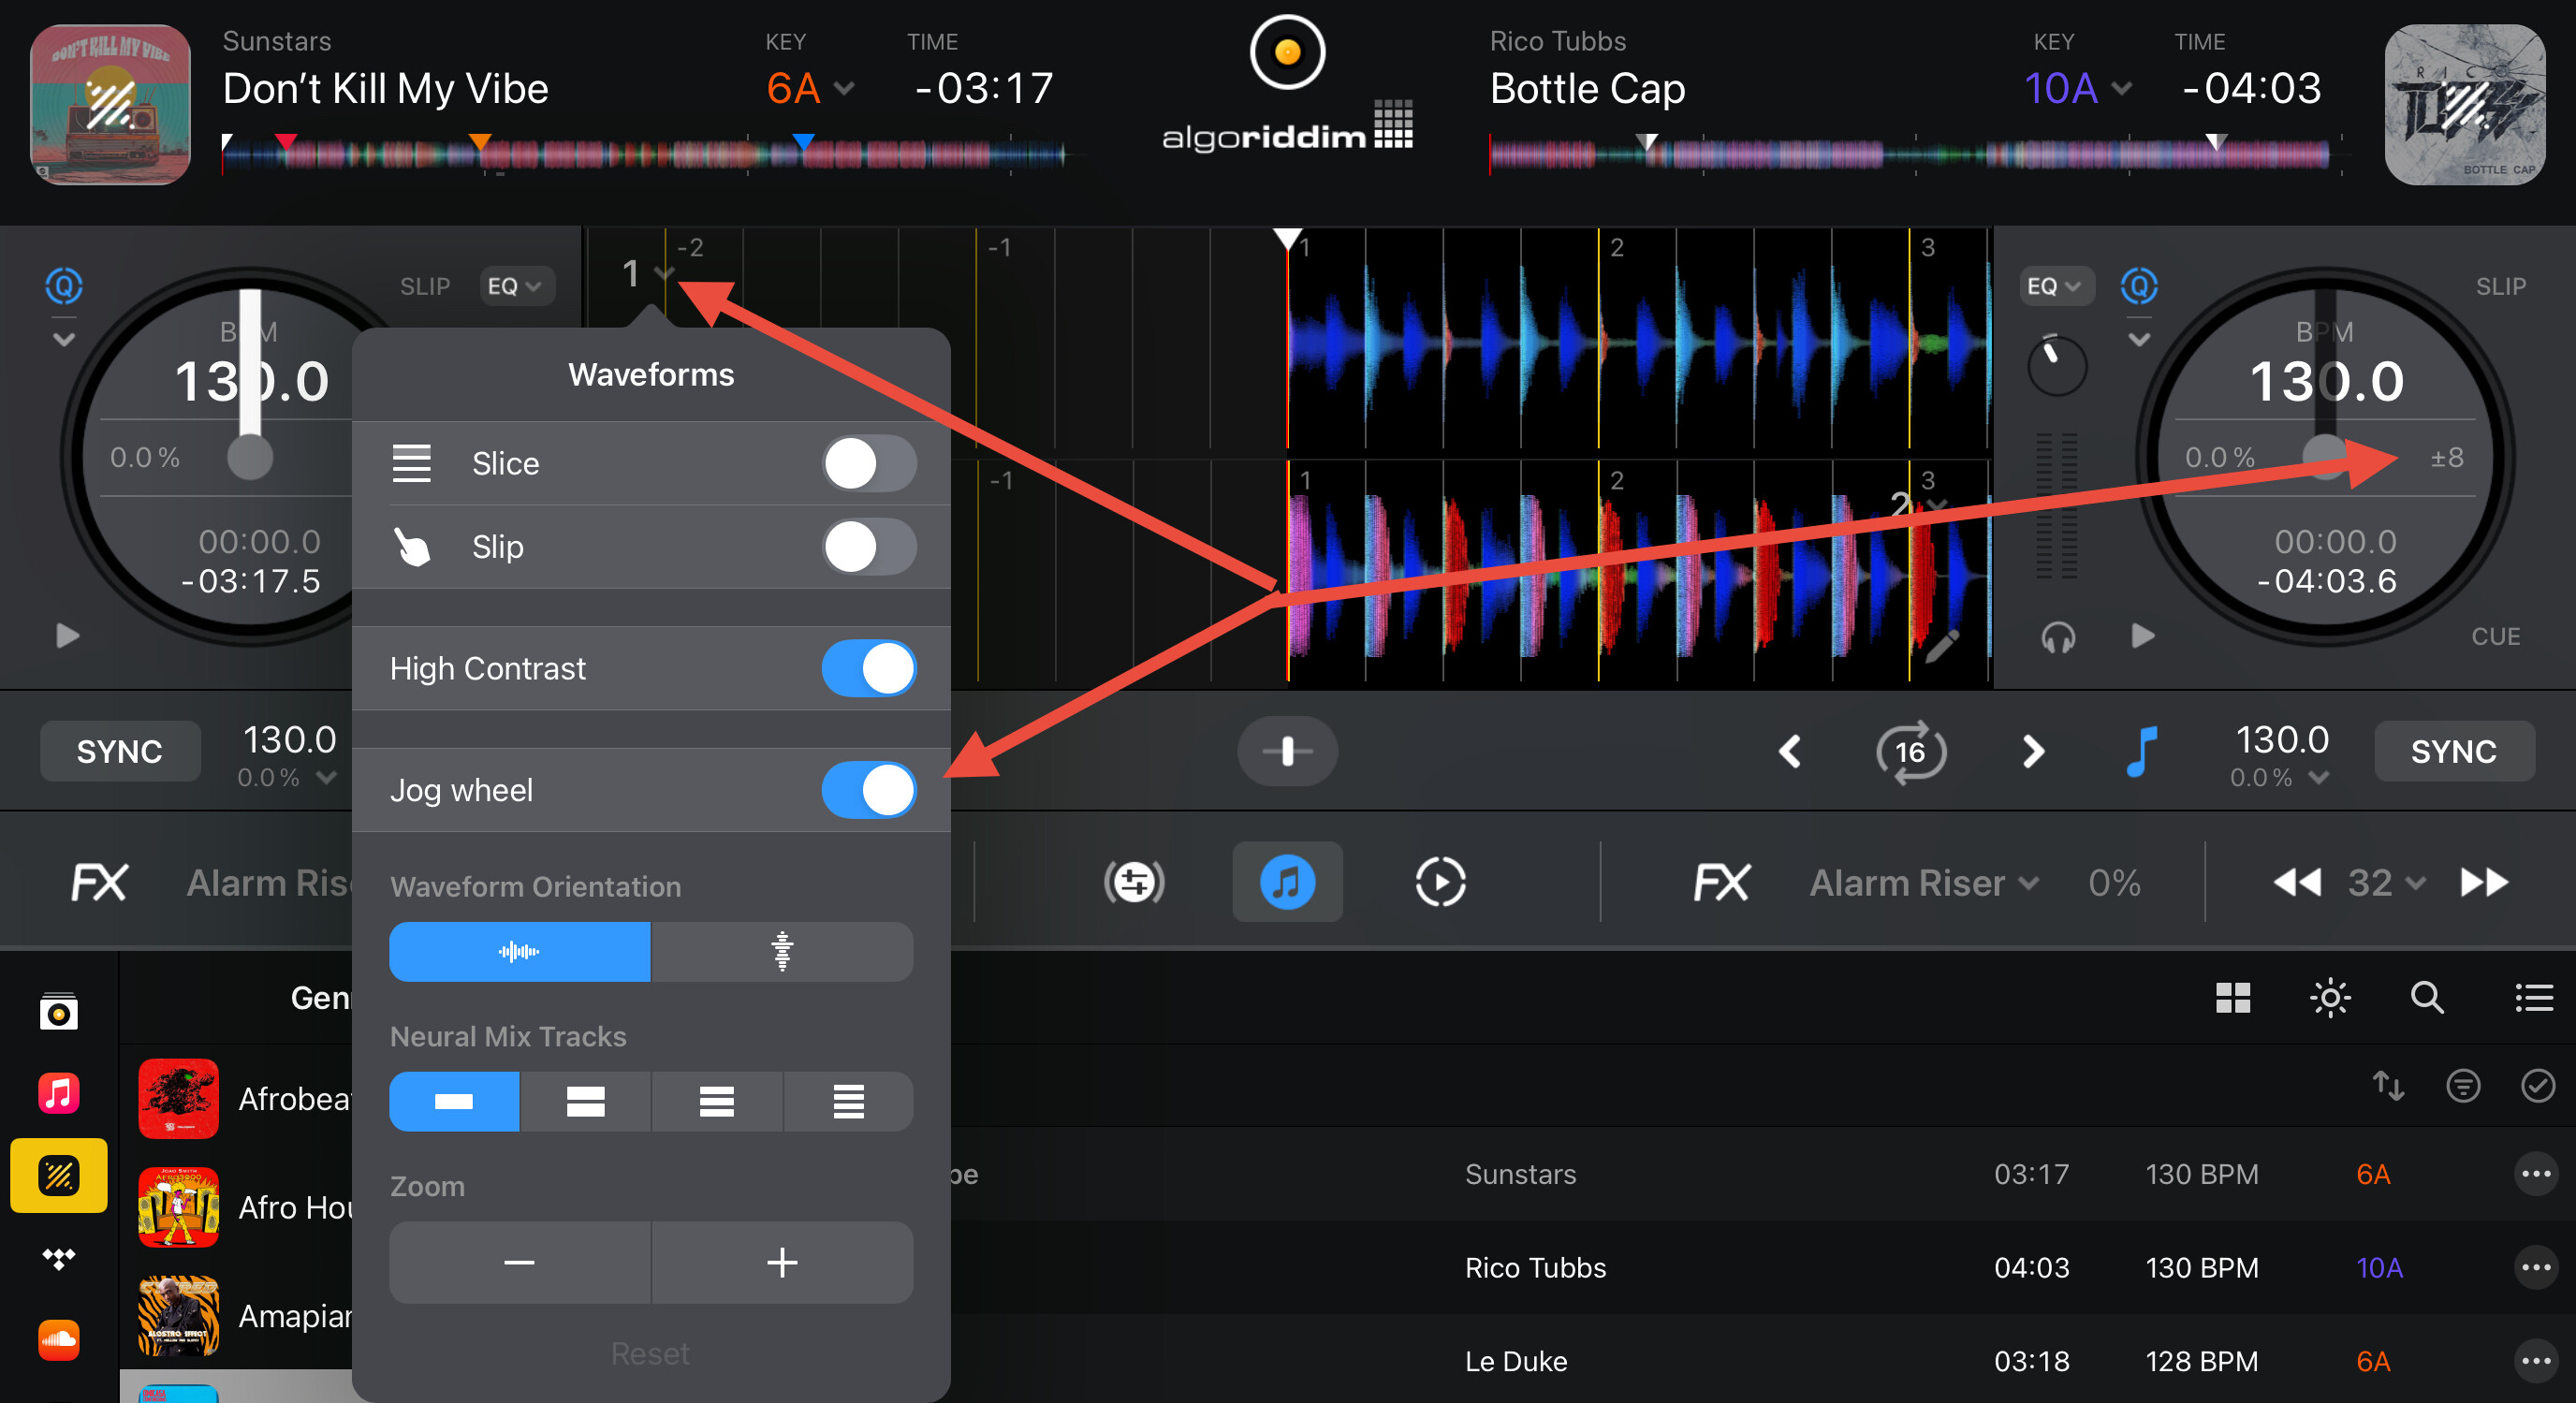Open the Apple Music library source
Screen dimensions: 2576x1403
click(x=58, y=1093)
